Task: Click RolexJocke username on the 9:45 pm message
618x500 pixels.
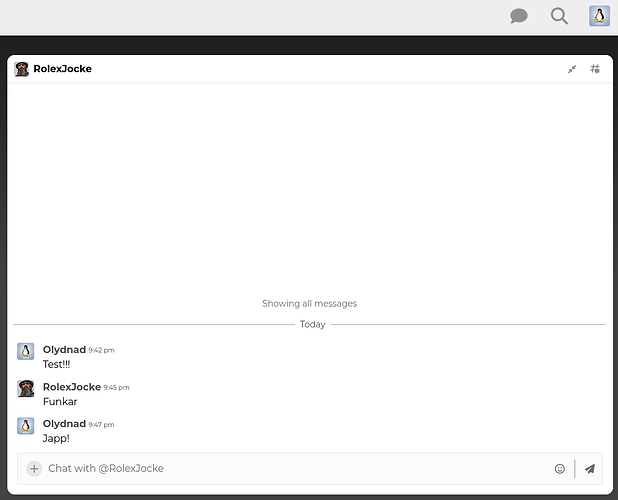Action: 72,387
